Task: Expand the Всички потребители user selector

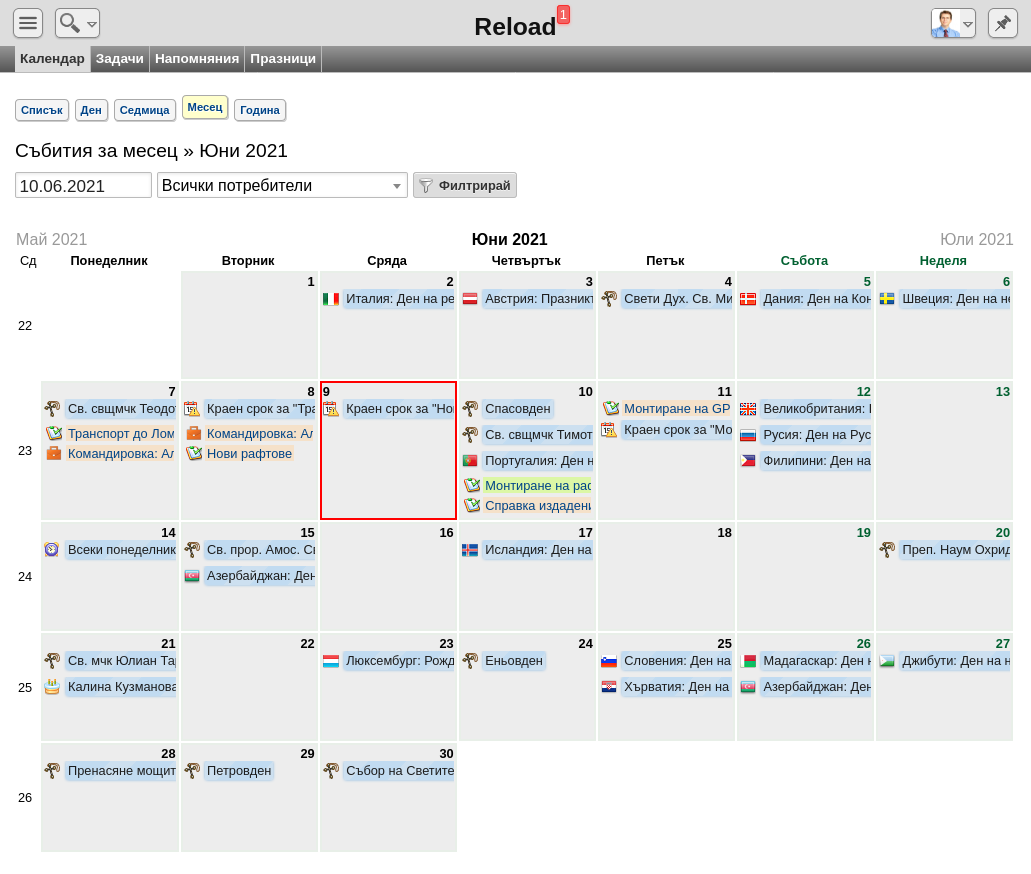Action: (x=282, y=185)
